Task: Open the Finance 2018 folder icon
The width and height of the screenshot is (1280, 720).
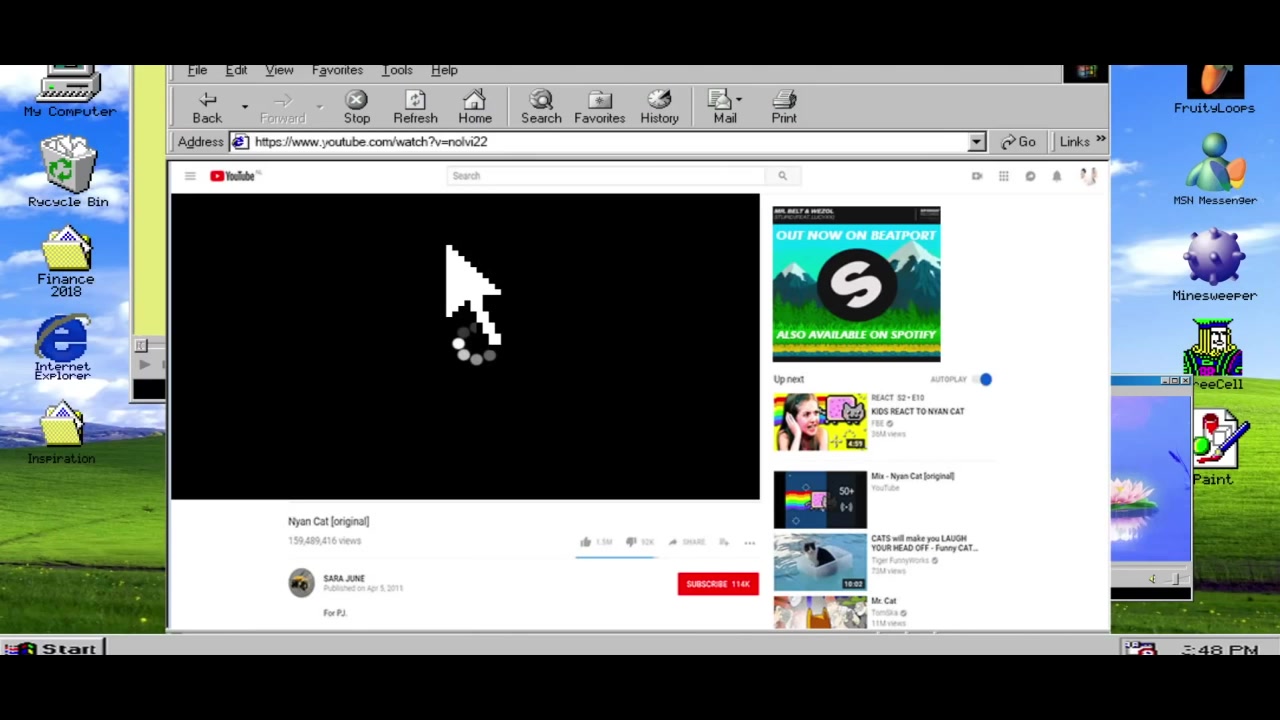Action: click(66, 262)
